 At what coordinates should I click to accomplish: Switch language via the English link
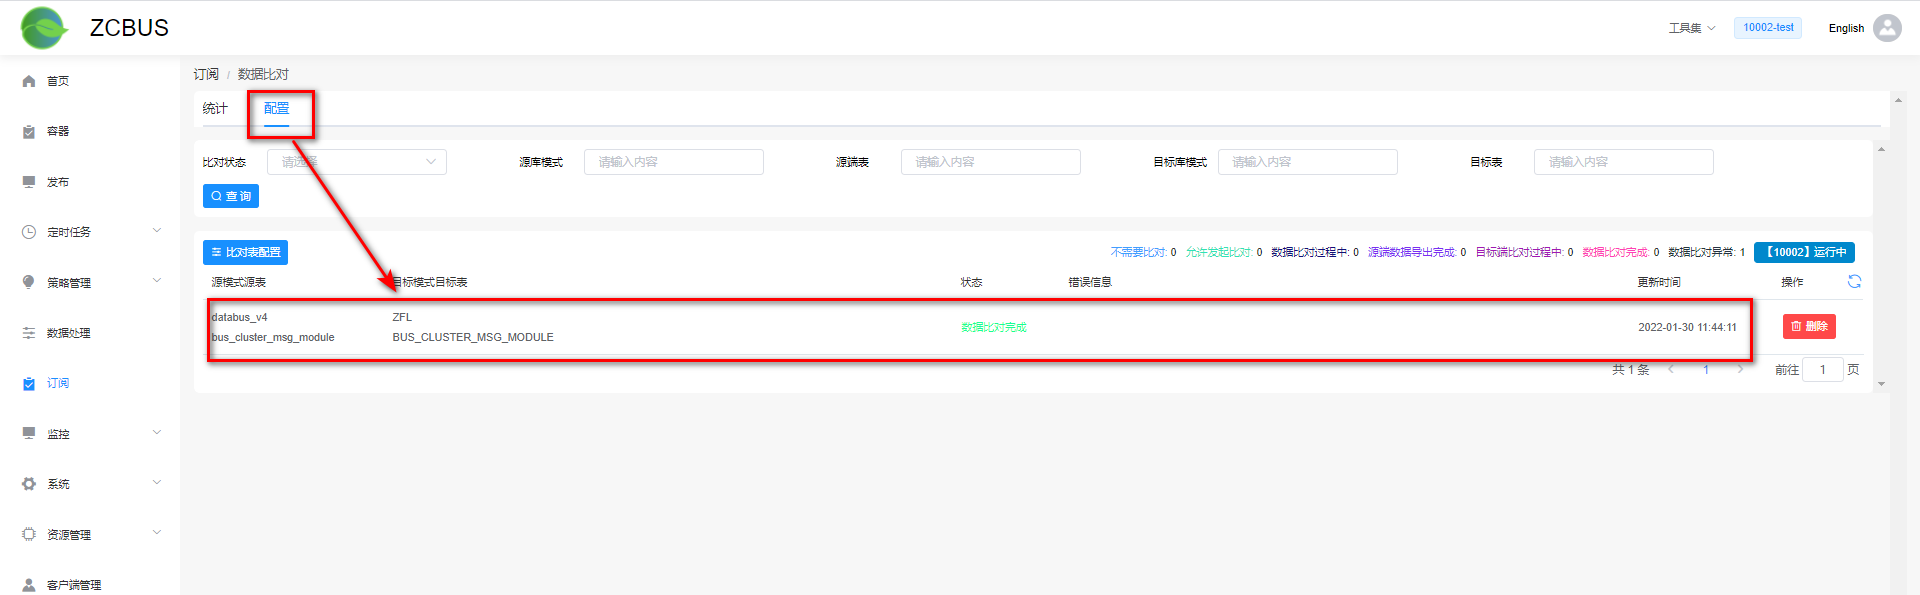pos(1845,28)
